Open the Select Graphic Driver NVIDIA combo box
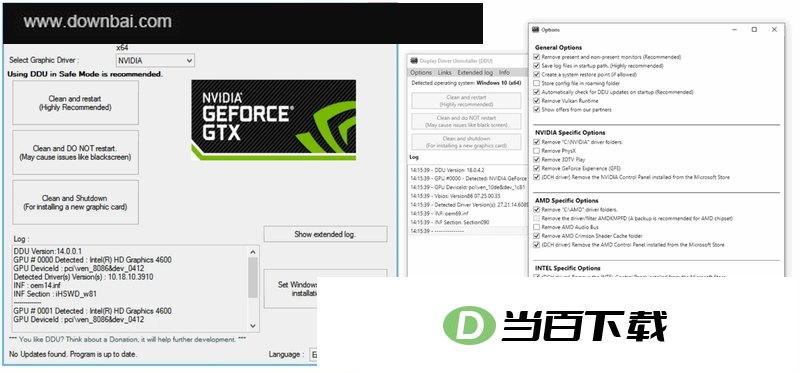Image resolution: width=800 pixels, height=373 pixels. pos(155,61)
